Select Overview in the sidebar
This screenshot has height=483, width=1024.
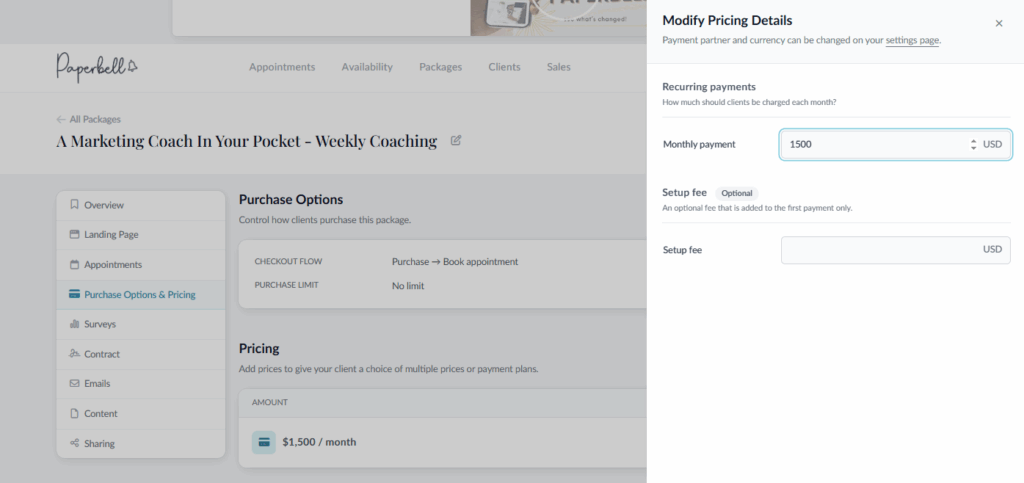pyautogui.click(x=140, y=205)
